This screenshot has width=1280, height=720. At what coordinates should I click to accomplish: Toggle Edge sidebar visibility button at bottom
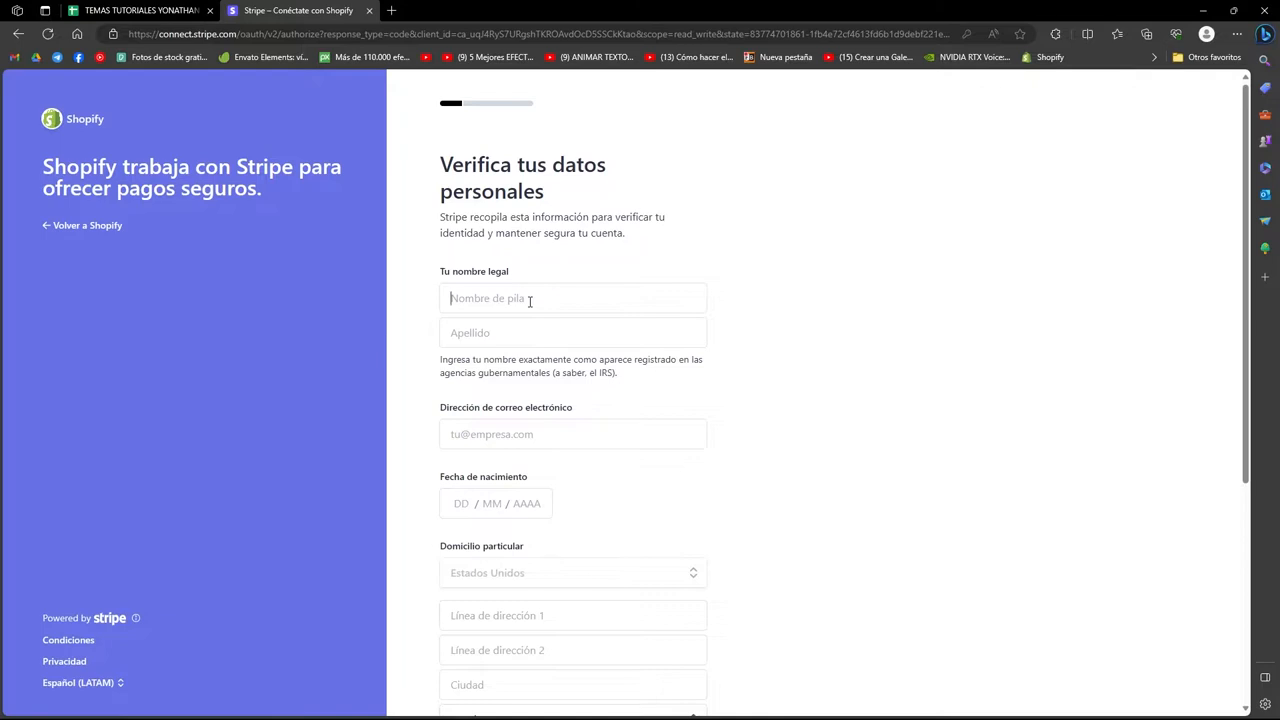click(x=1265, y=678)
